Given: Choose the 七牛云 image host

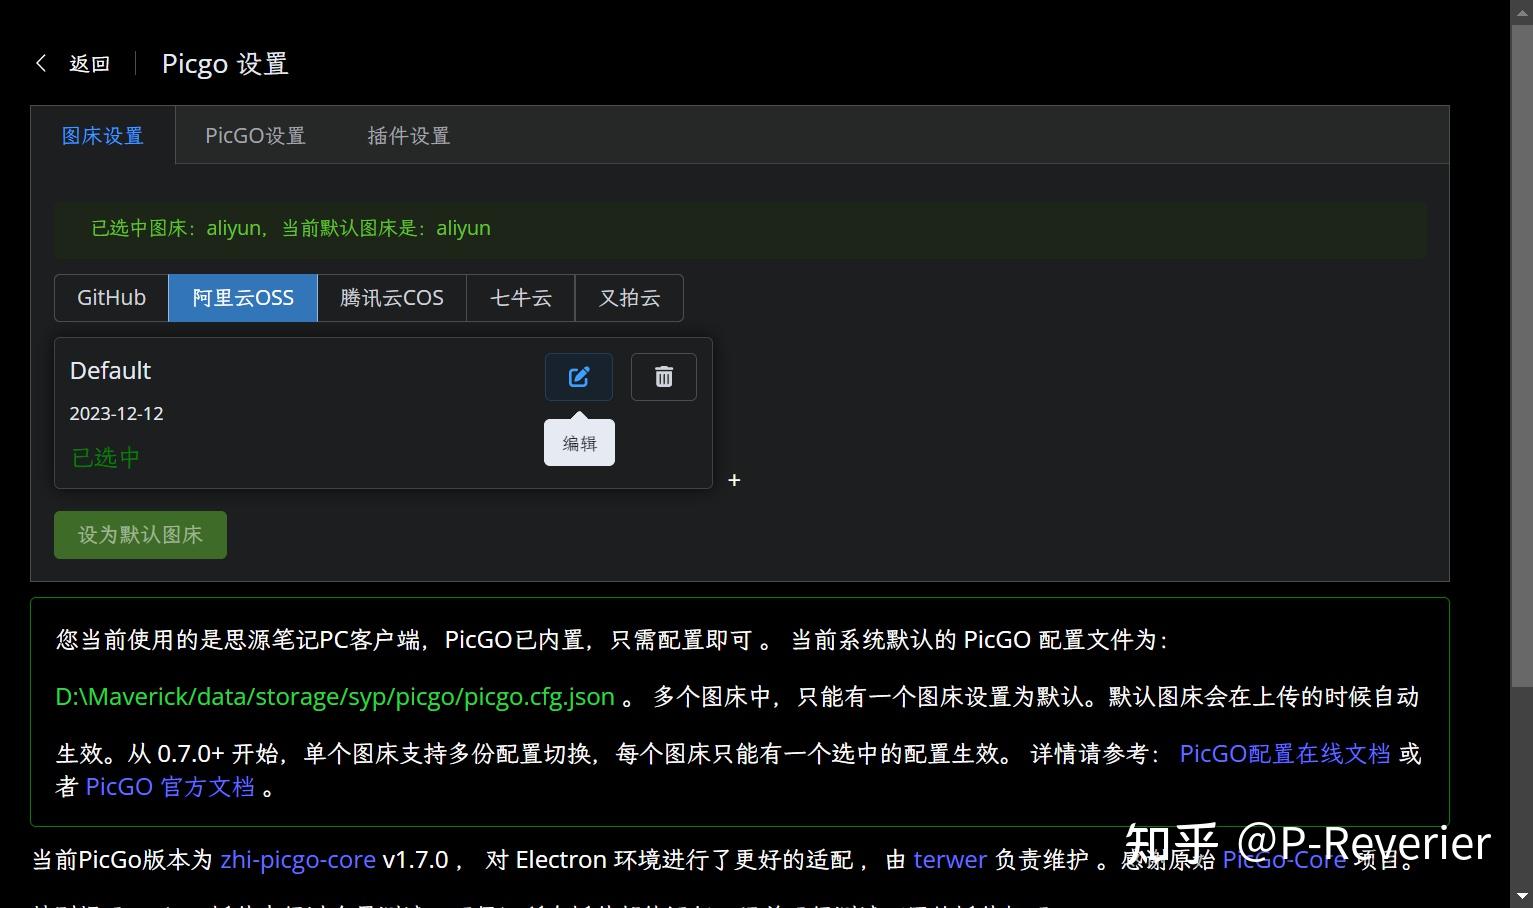Looking at the screenshot, I should (x=520, y=297).
